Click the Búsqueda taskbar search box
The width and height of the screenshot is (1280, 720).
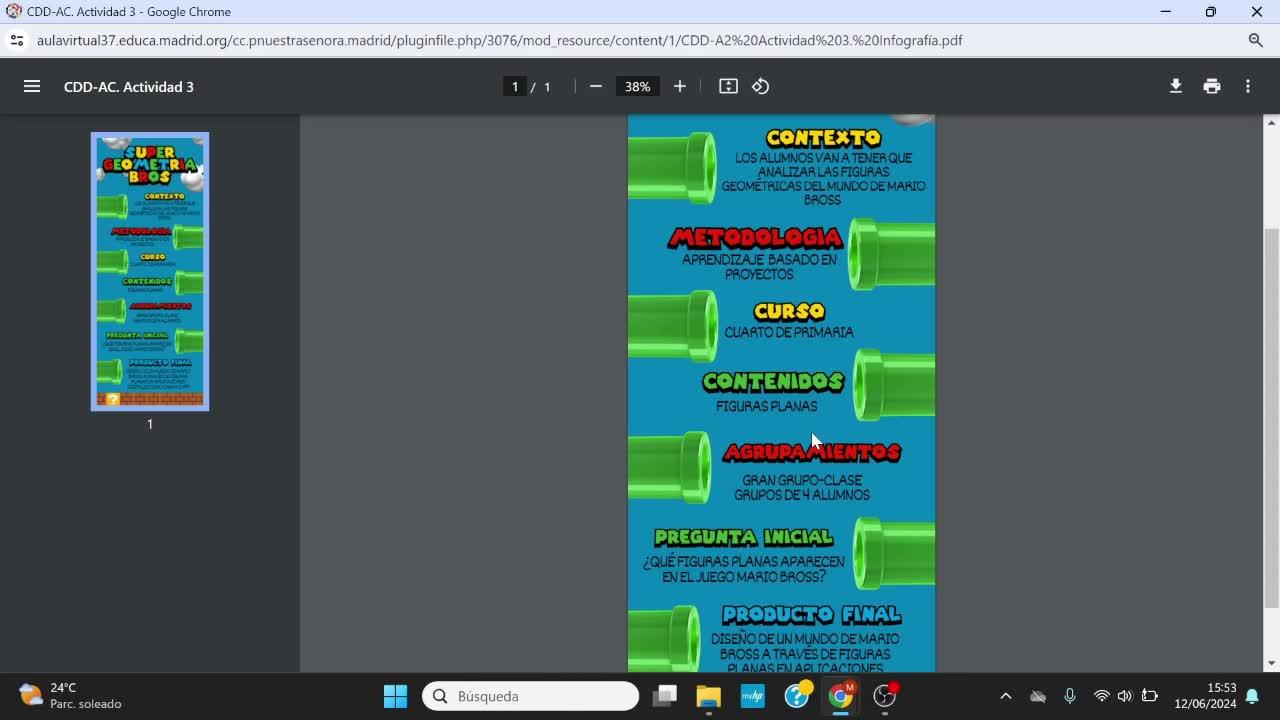coord(530,696)
